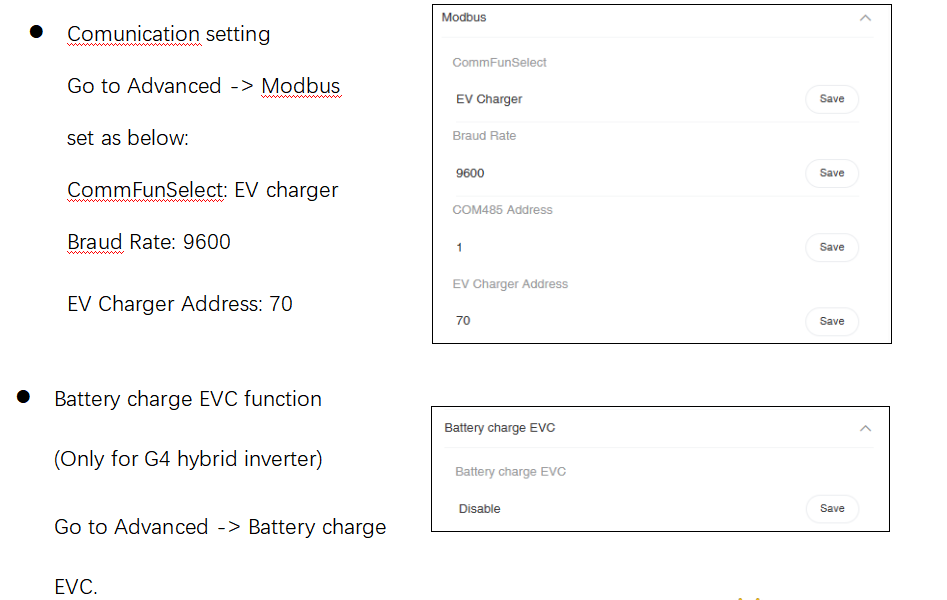Screen dimensions: 947x600
Task: Collapse the Battery charge EVC chevron
Action: tap(865, 428)
